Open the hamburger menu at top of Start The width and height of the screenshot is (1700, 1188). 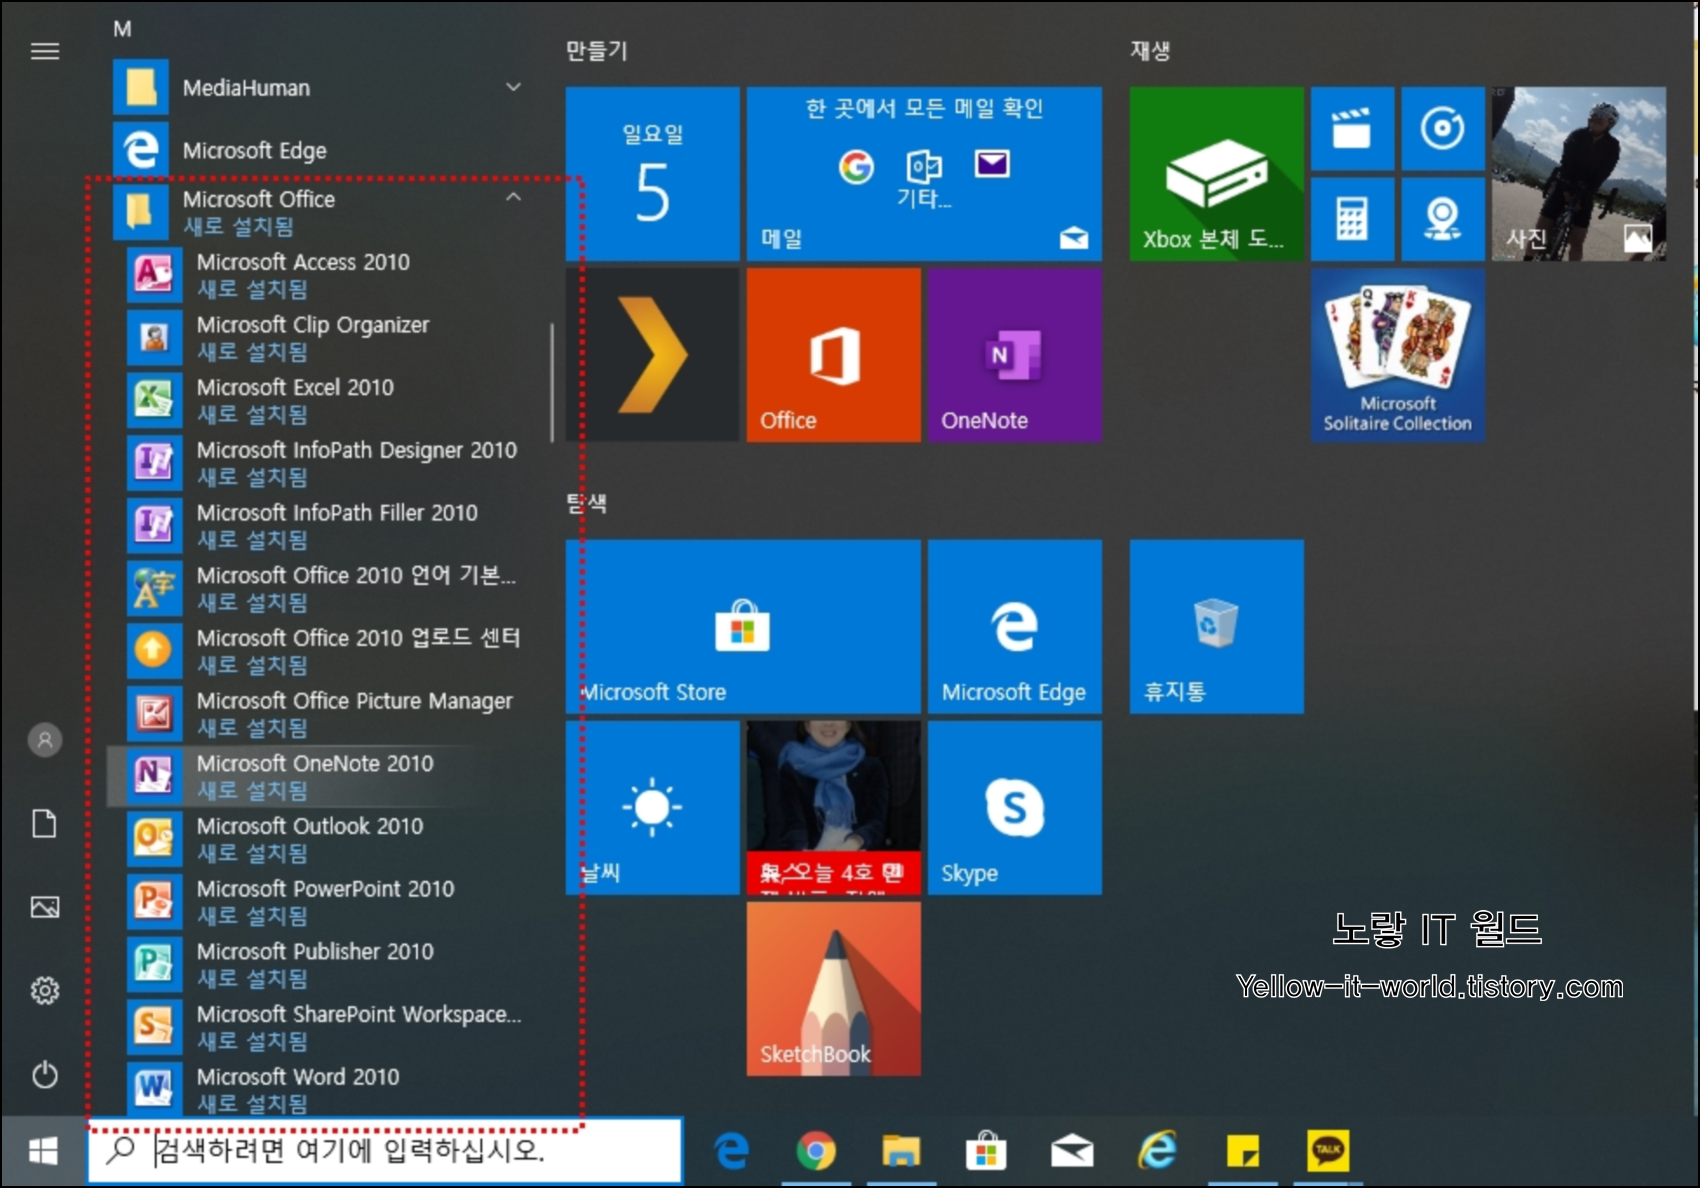pos(45,52)
